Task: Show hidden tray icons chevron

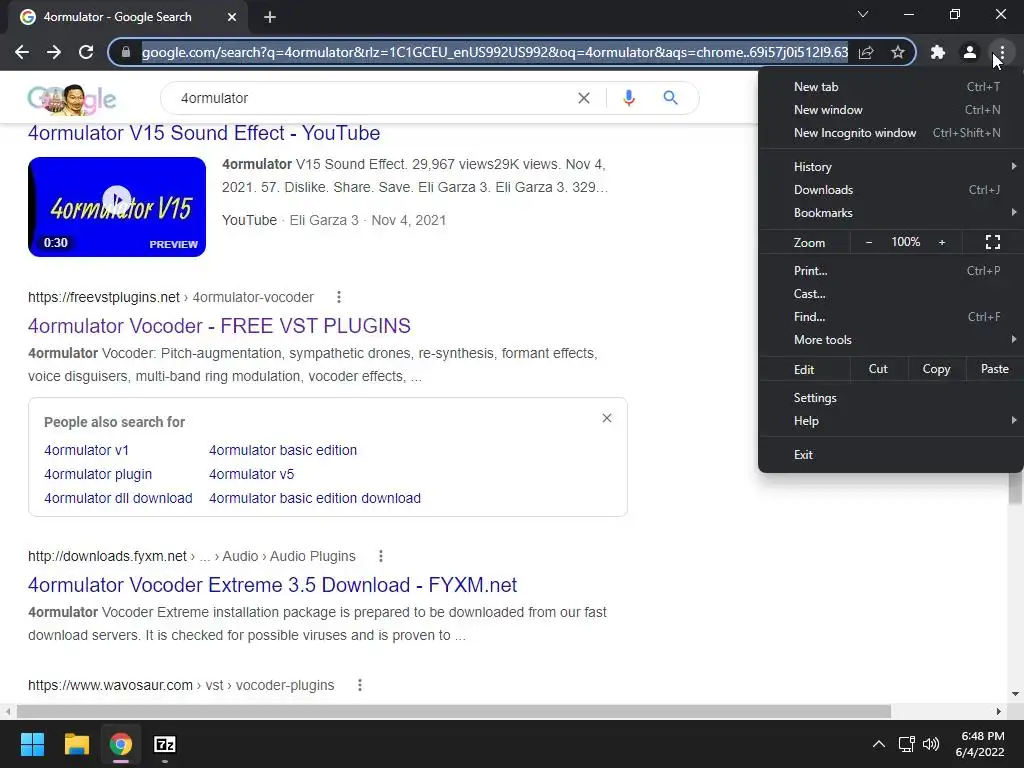Action: click(879, 744)
